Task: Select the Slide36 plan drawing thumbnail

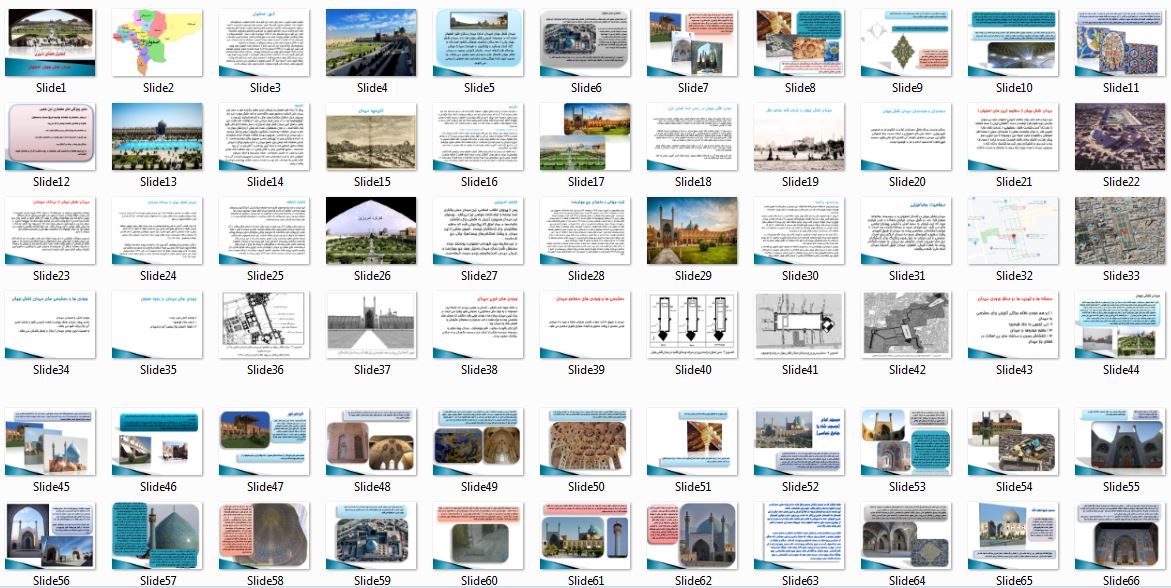Action: tap(264, 325)
